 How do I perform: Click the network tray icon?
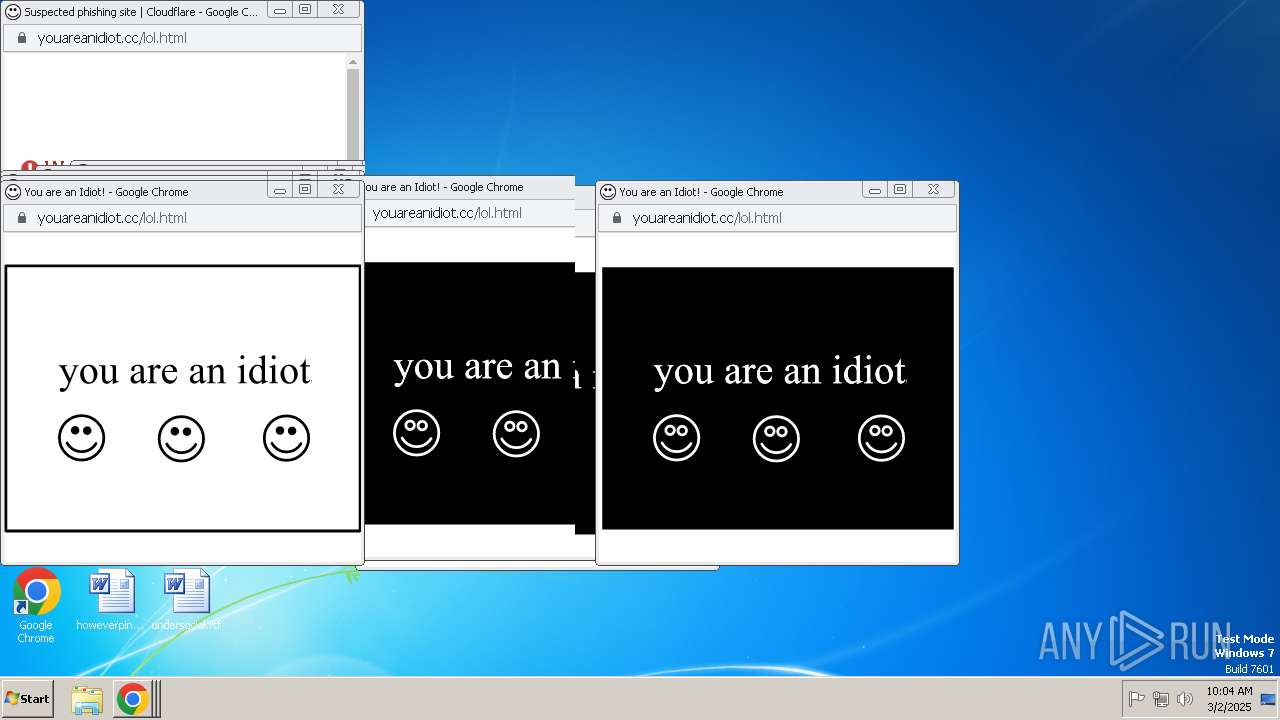pyautogui.click(x=1160, y=699)
